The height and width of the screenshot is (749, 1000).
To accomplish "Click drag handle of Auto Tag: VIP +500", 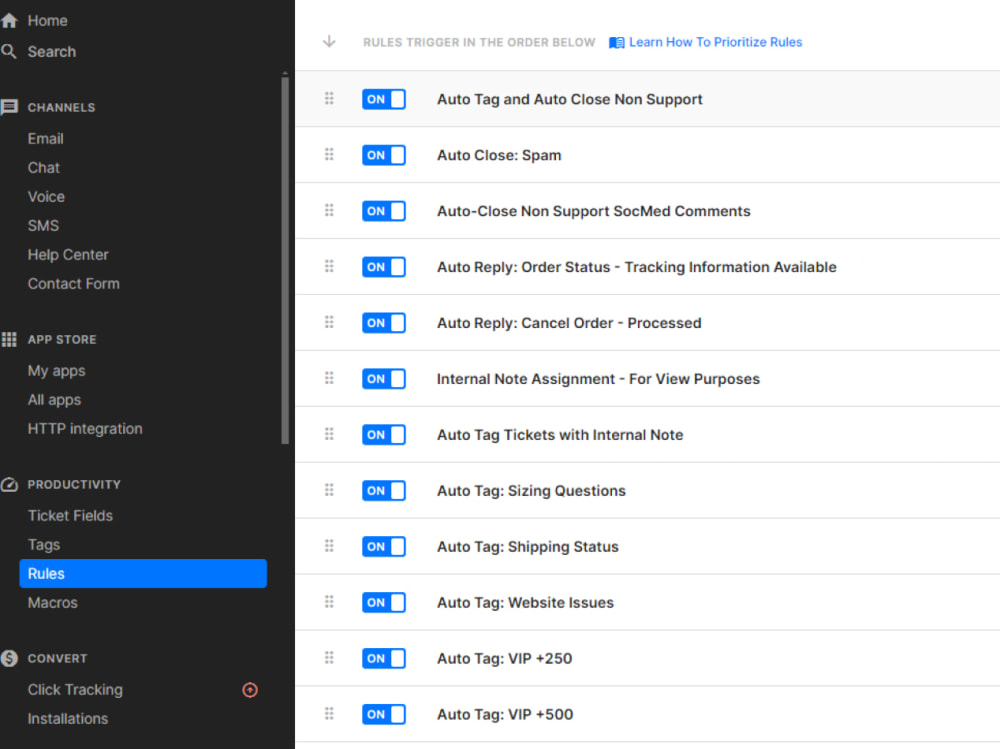I will click(x=329, y=713).
